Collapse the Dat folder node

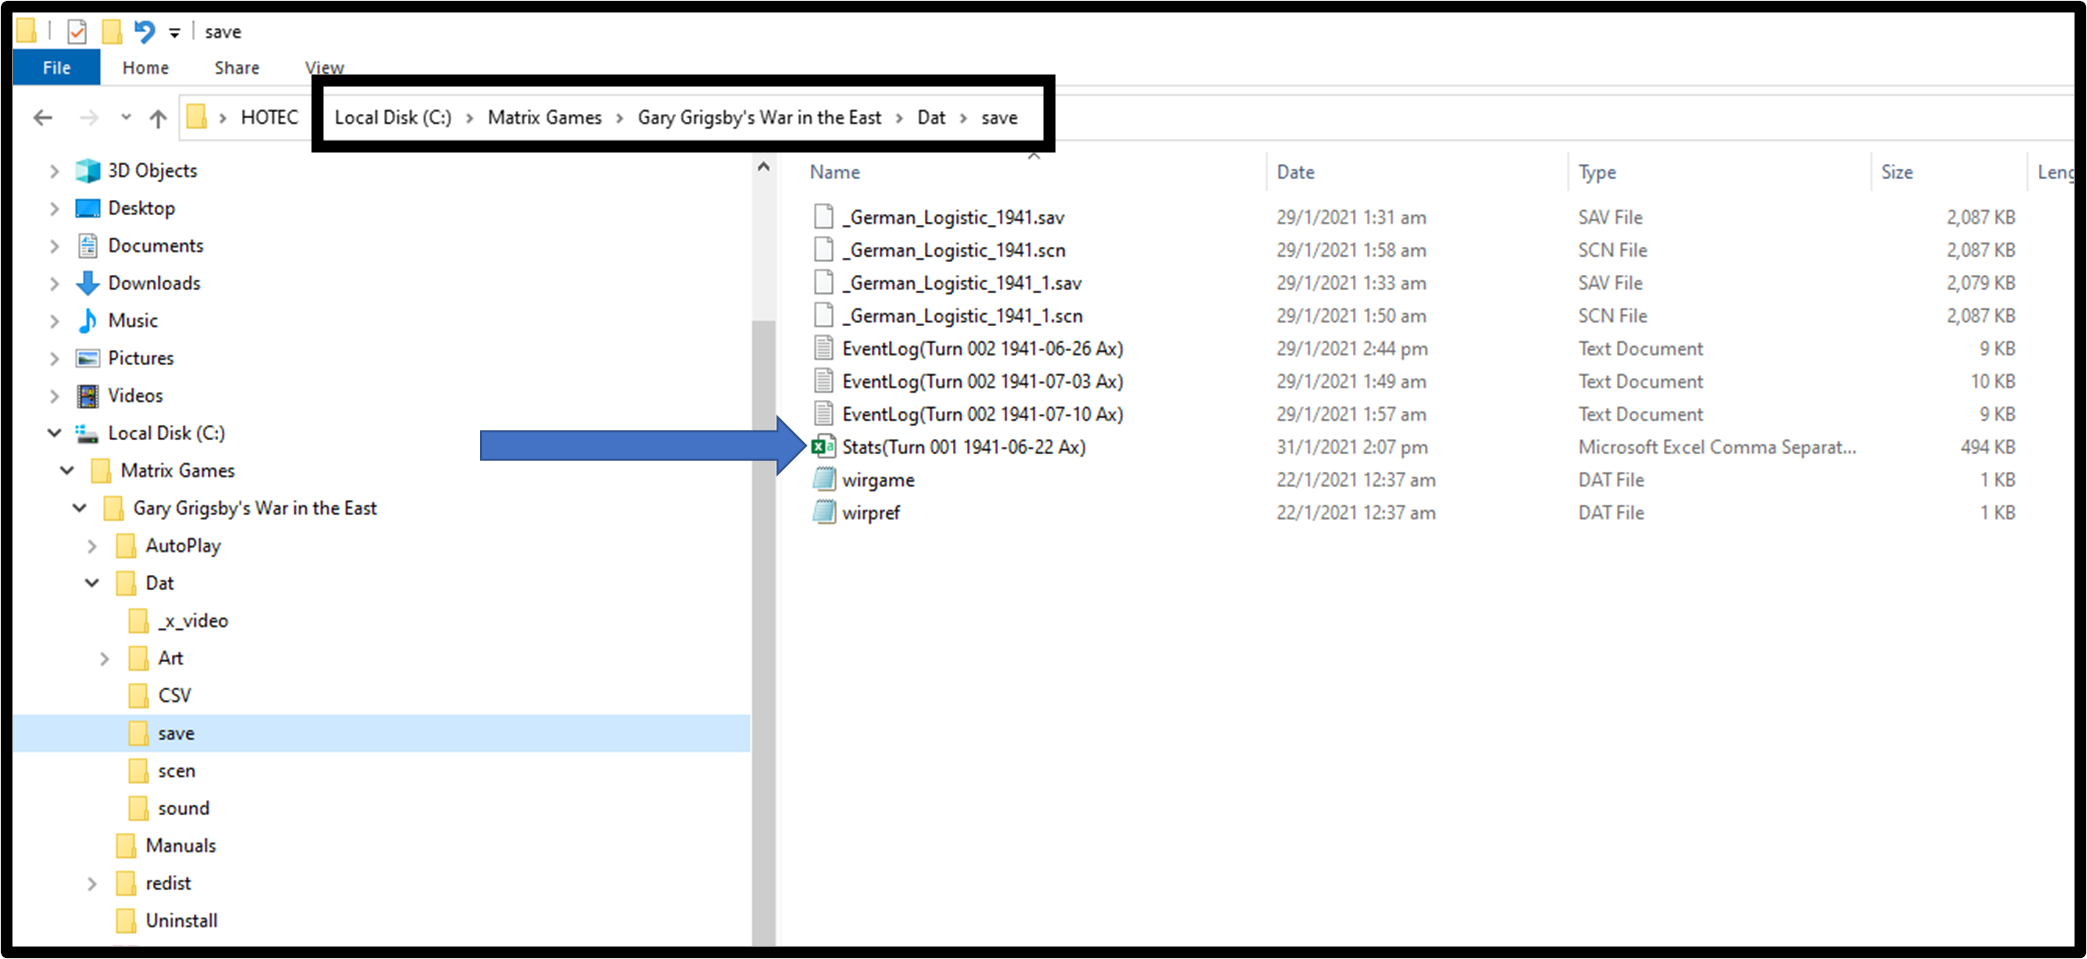92,583
